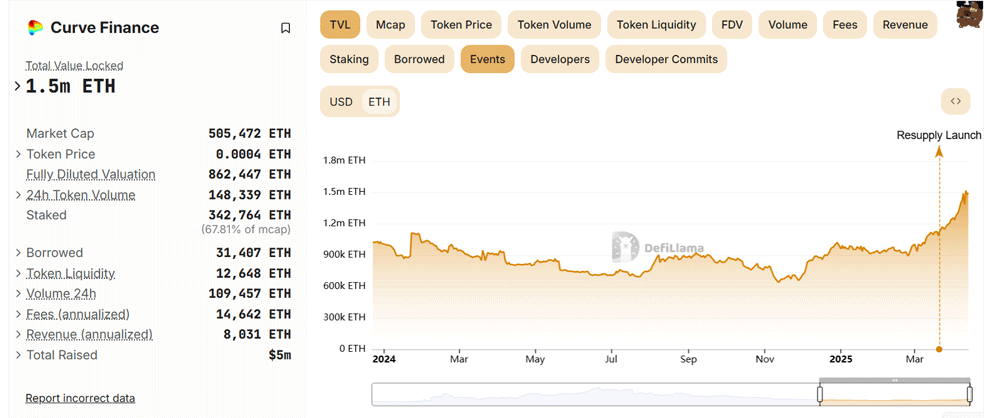This screenshot has height=418, width=984.
Task: Click the Fully Diluted Valuation label
Action: 91,174
